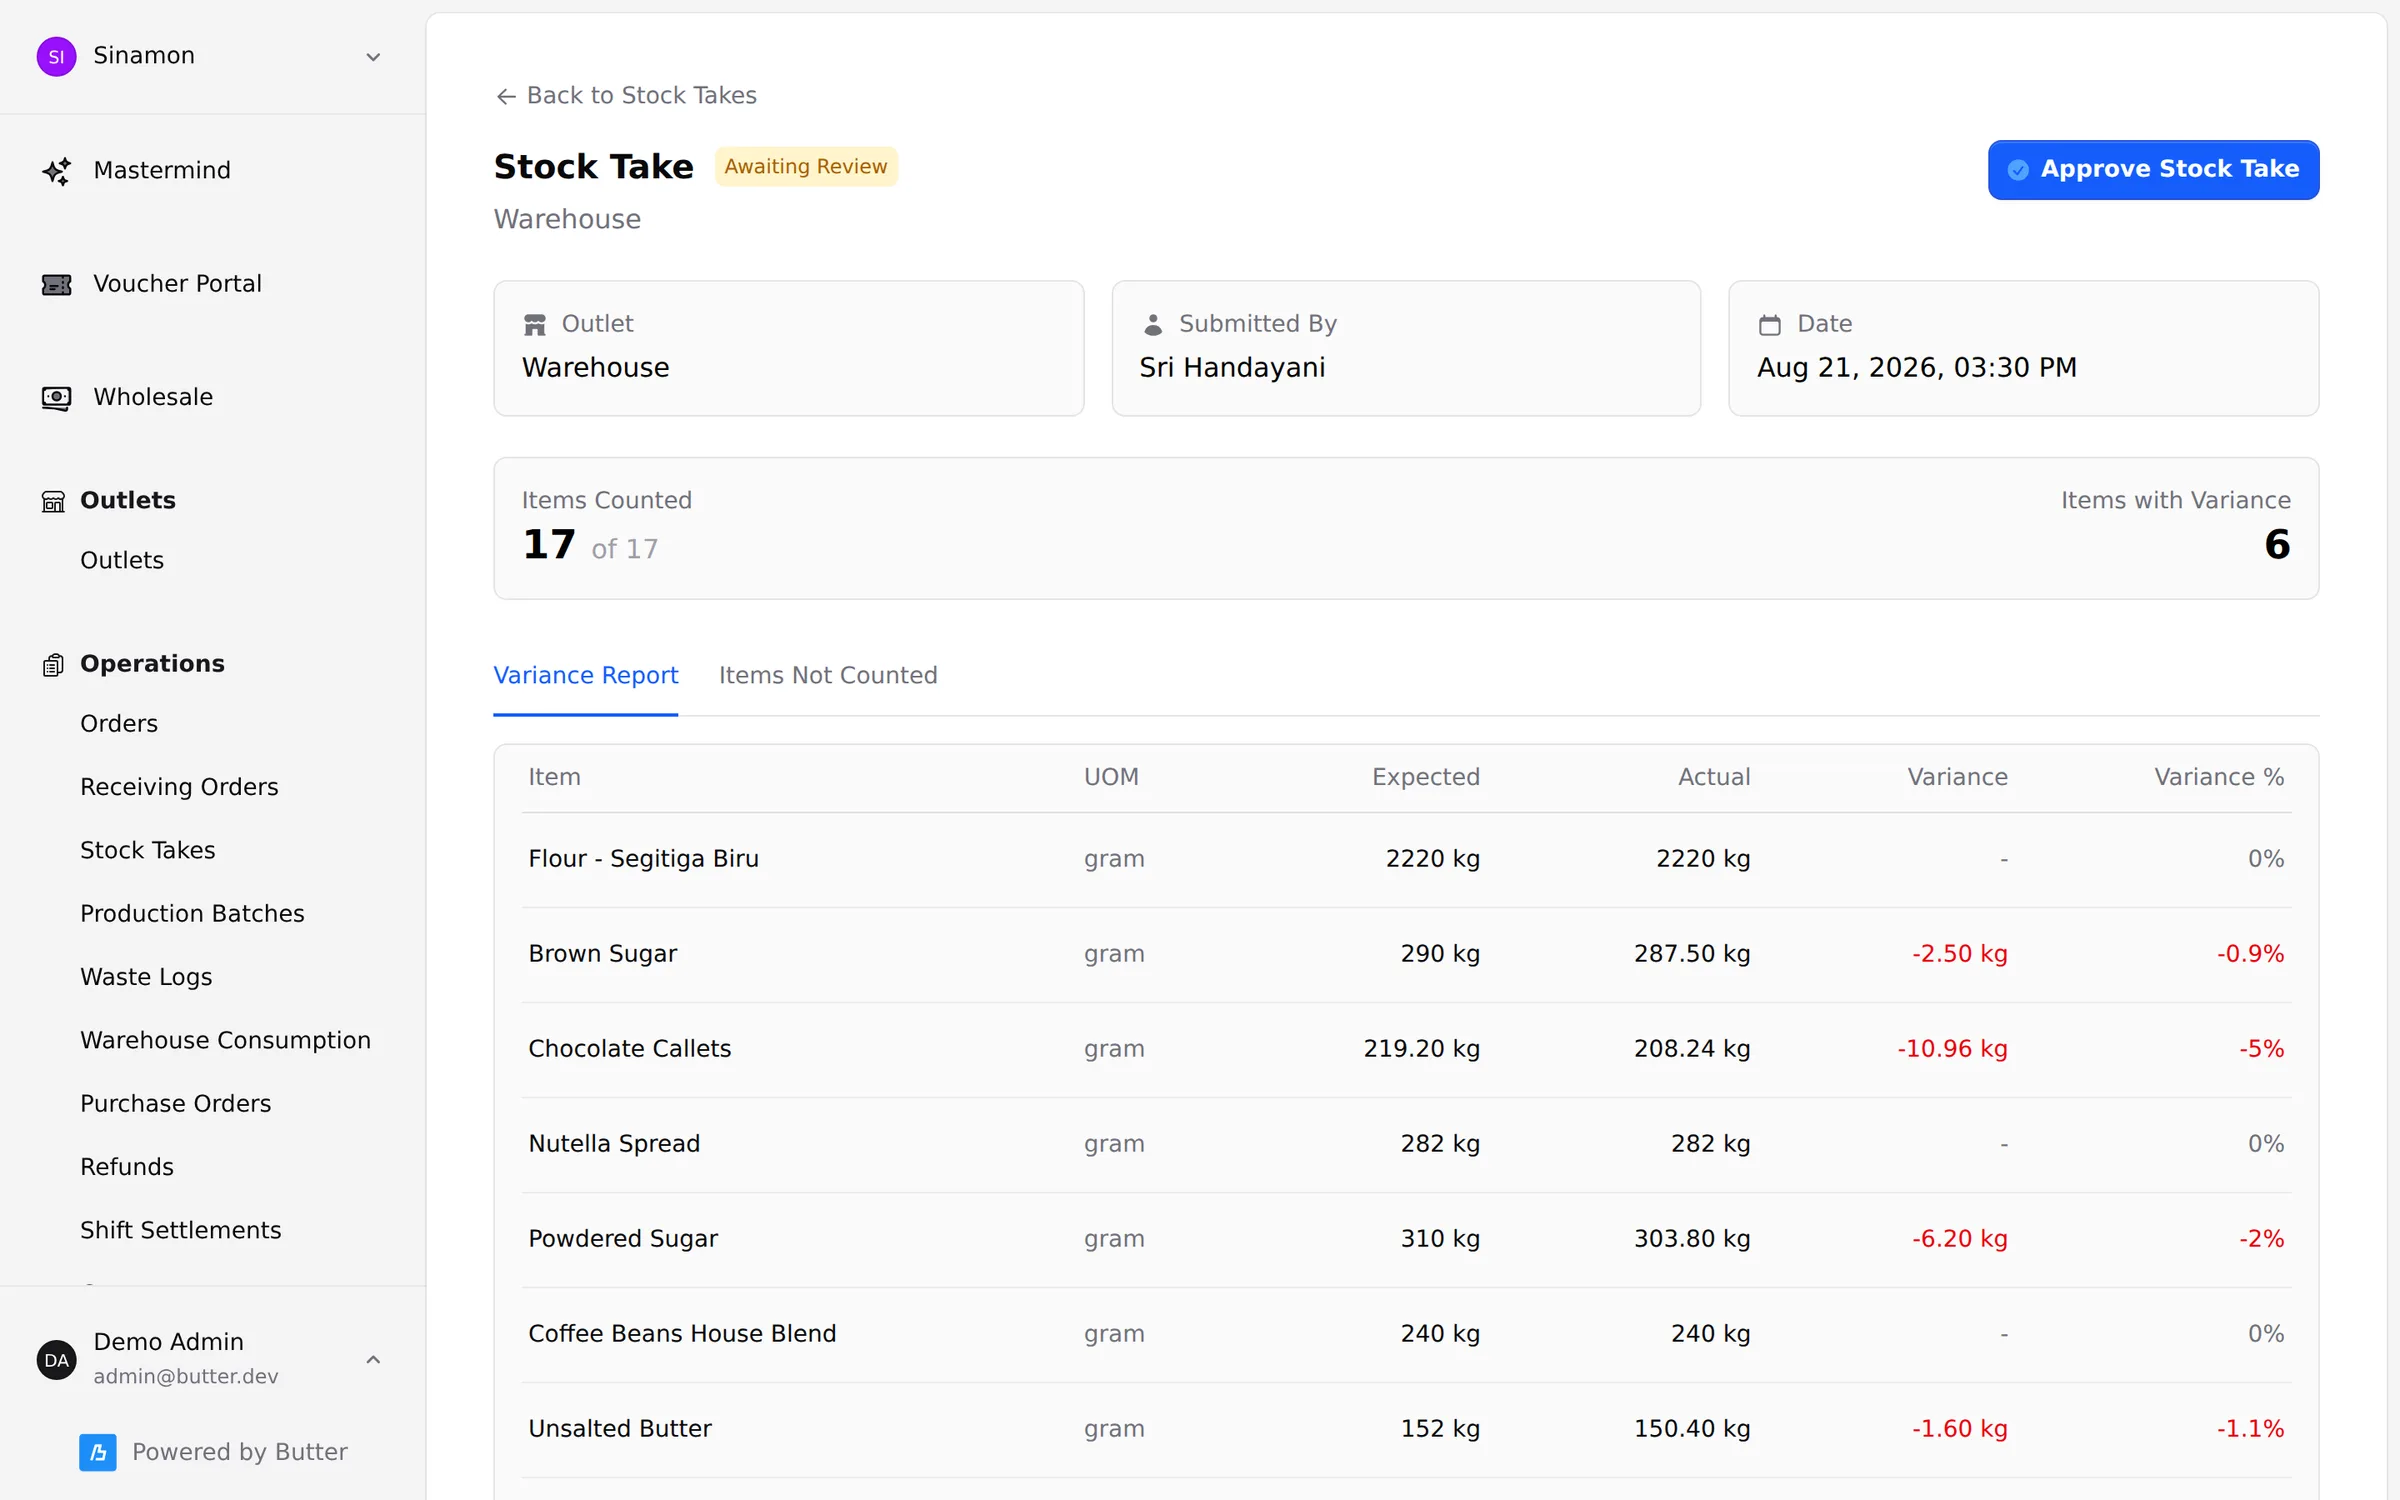Click the Outlet store icon in card
The image size is (2400, 1500).
[535, 325]
